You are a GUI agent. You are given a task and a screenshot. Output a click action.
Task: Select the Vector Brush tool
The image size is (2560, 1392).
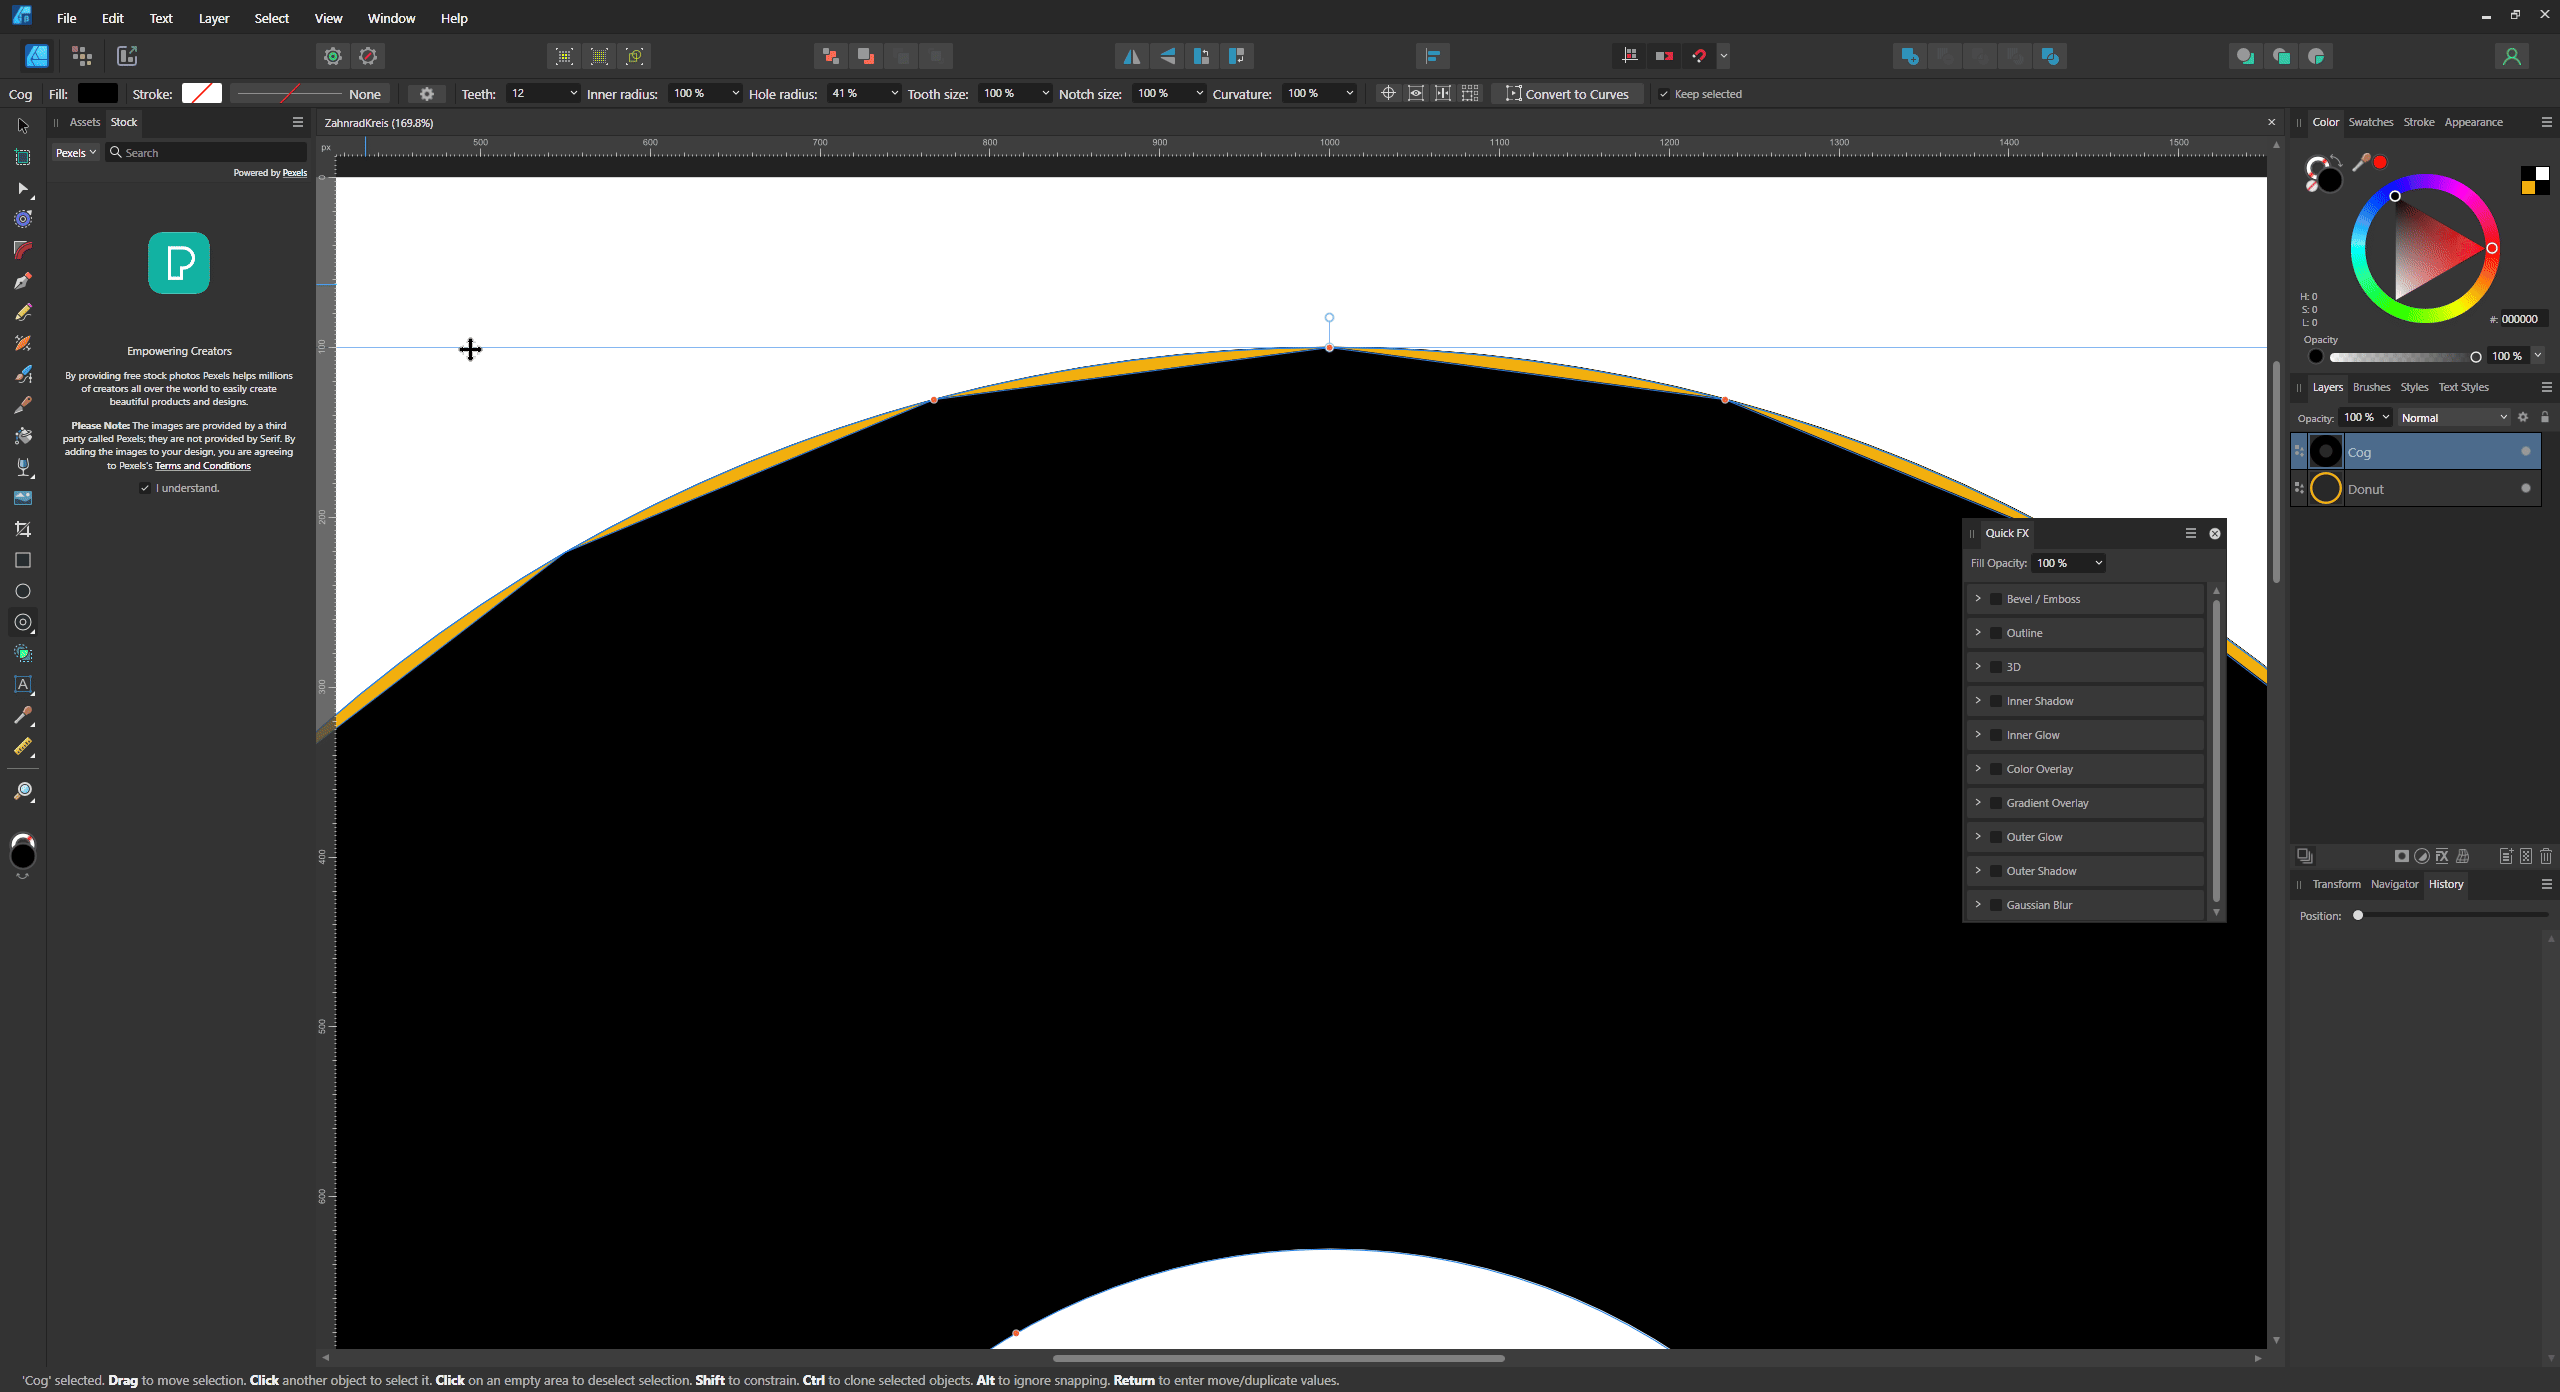tap(22, 374)
